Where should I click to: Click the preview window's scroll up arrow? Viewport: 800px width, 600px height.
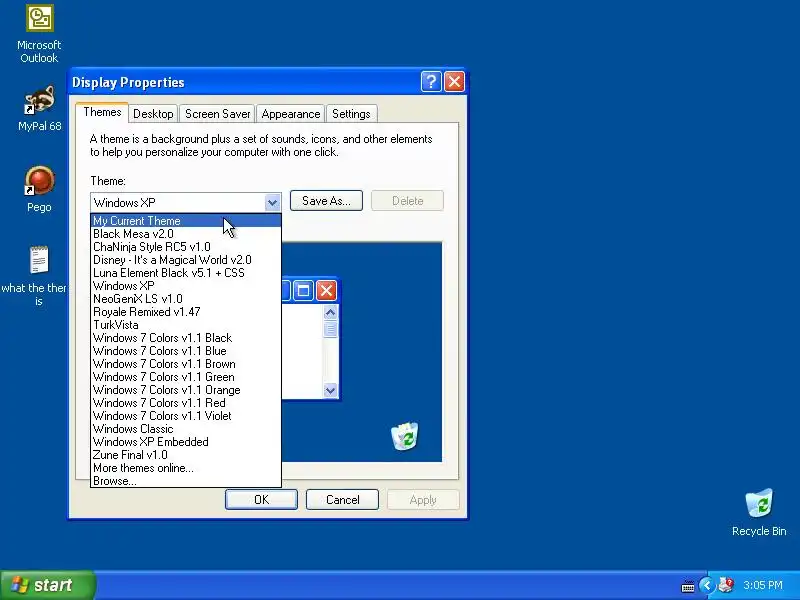point(330,312)
